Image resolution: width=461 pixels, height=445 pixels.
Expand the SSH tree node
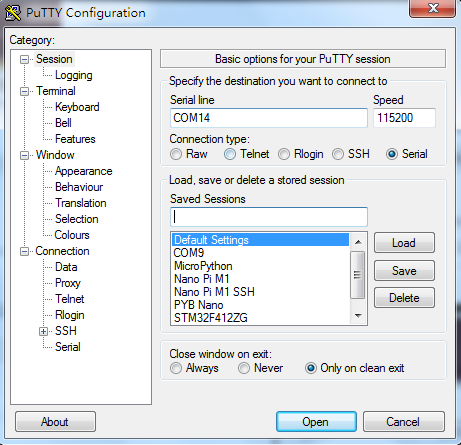[x=43, y=331]
